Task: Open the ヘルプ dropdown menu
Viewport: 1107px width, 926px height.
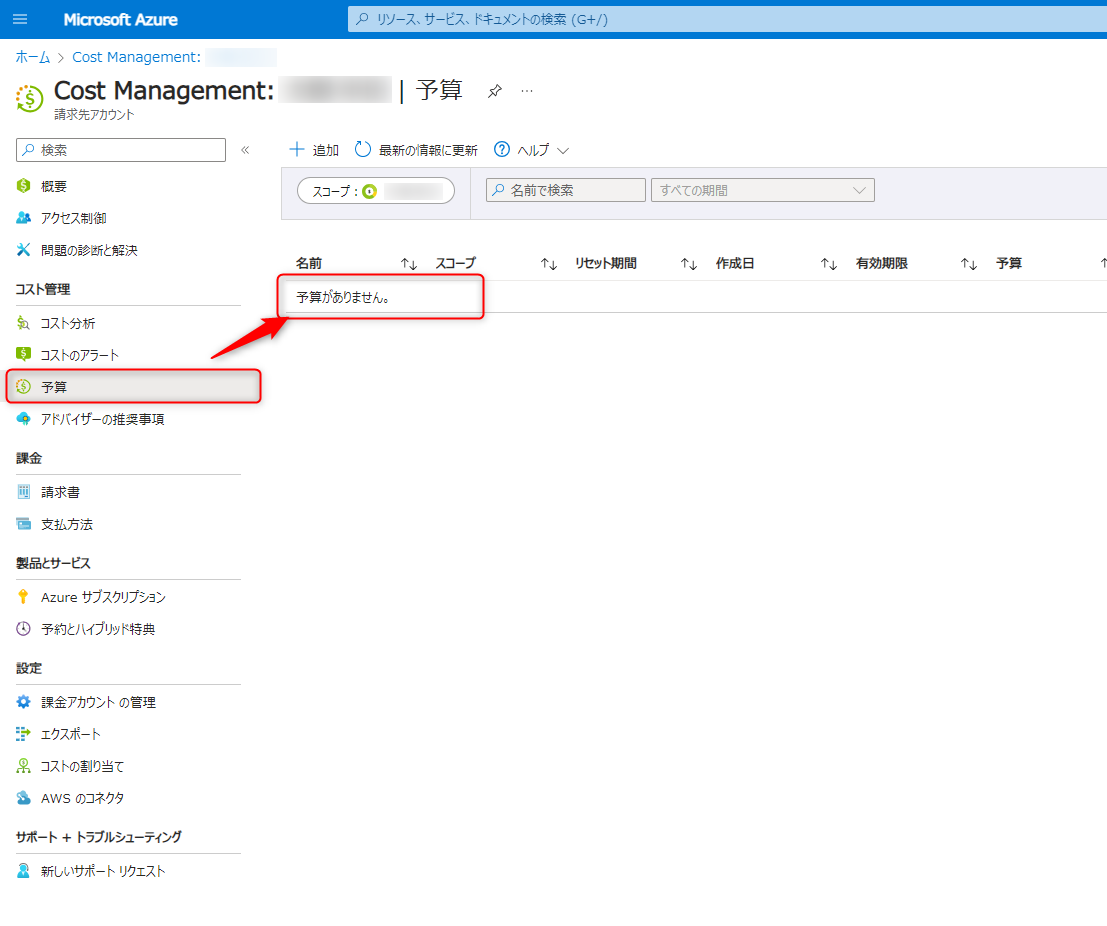Action: 532,150
